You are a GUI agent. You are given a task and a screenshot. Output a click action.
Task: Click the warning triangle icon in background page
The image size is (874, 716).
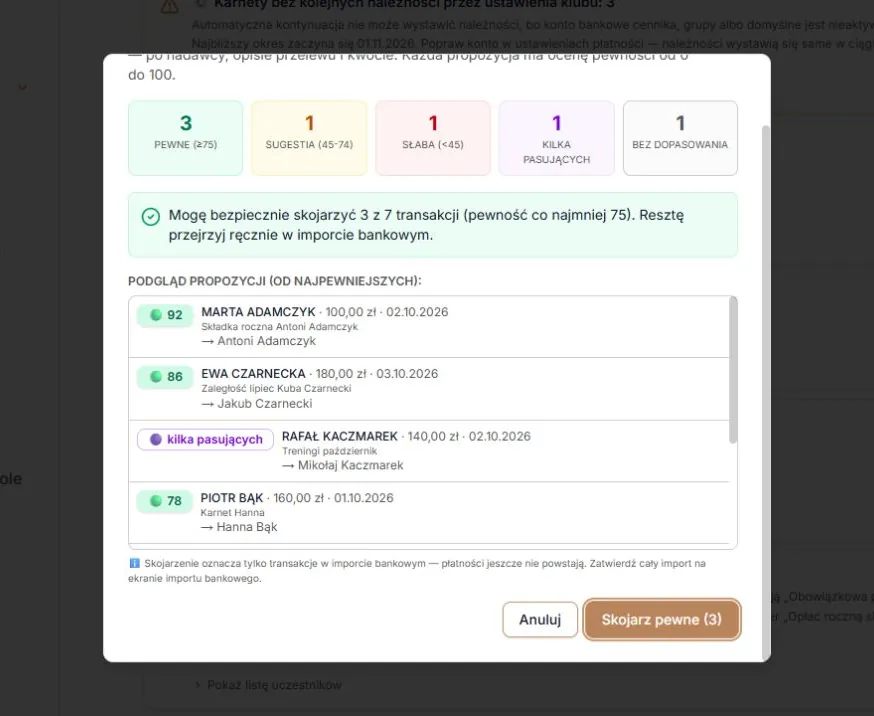point(169,6)
